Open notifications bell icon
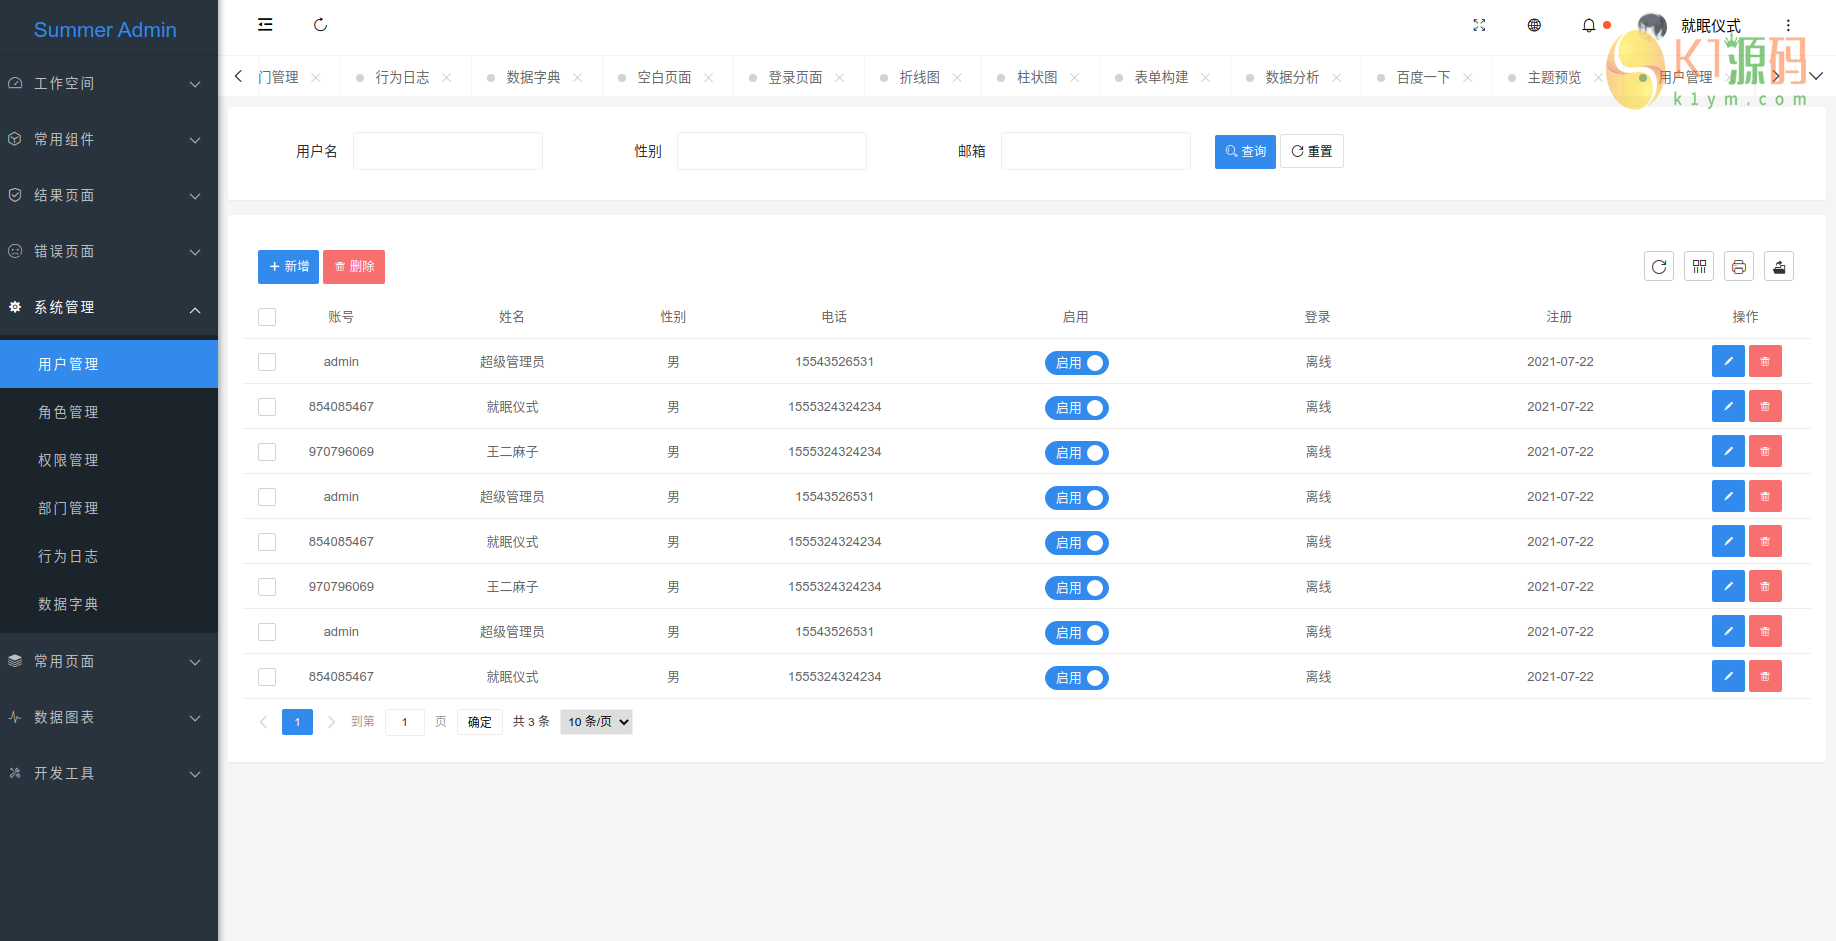1836x941 pixels. 1589,25
